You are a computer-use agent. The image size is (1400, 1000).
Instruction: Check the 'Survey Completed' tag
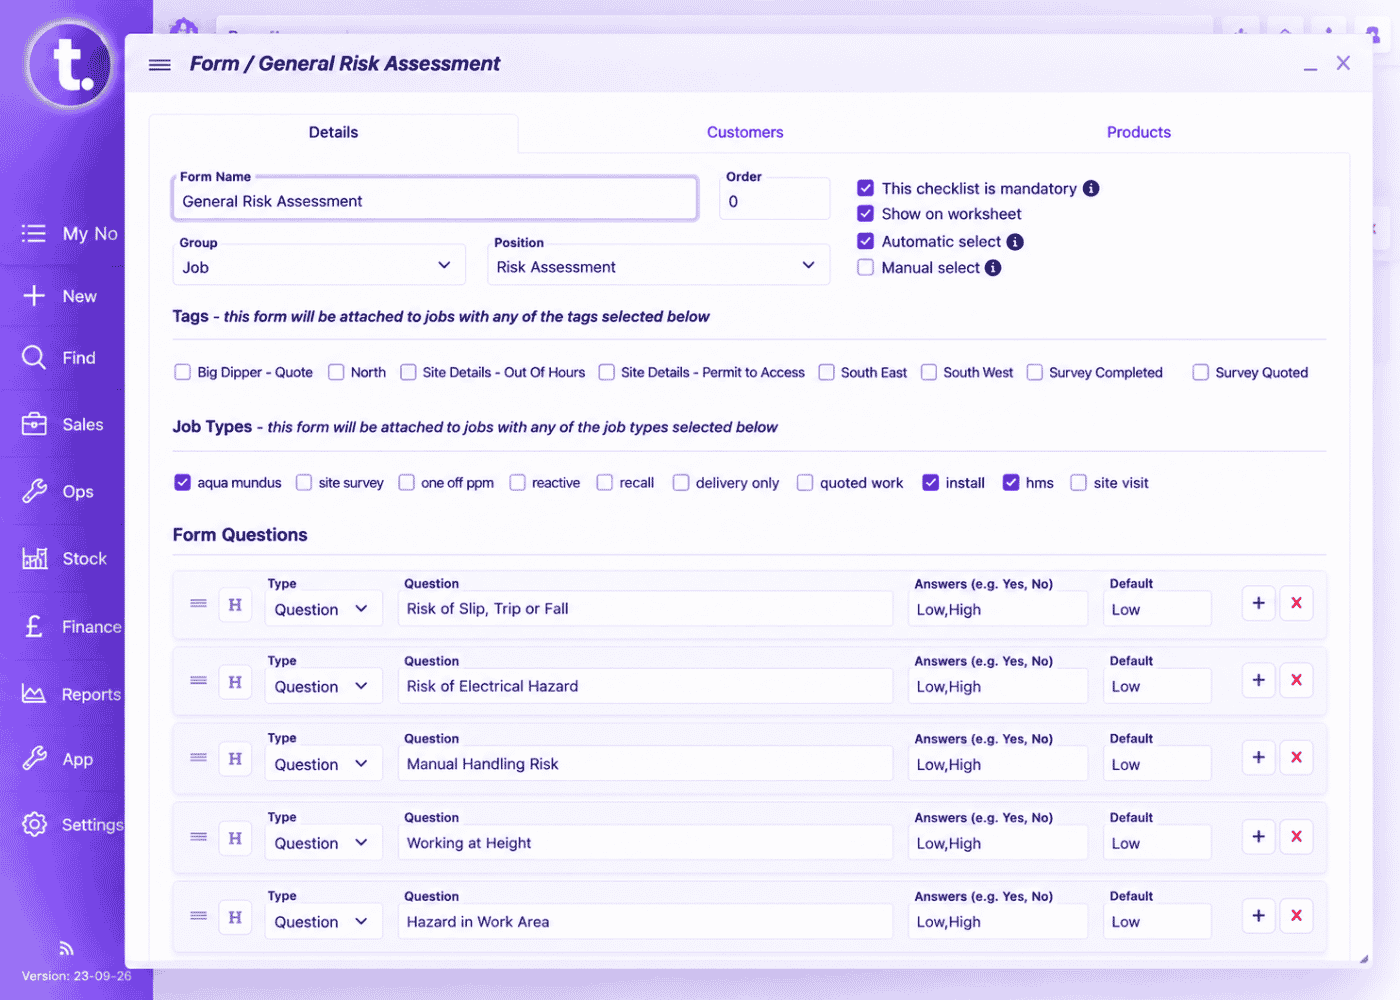1035,372
